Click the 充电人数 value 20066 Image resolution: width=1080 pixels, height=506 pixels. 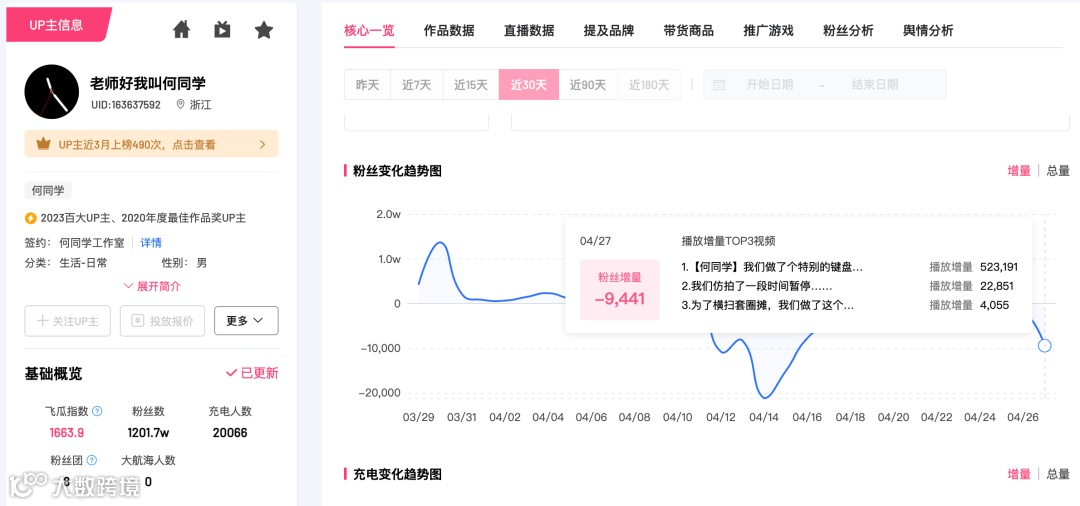(230, 432)
